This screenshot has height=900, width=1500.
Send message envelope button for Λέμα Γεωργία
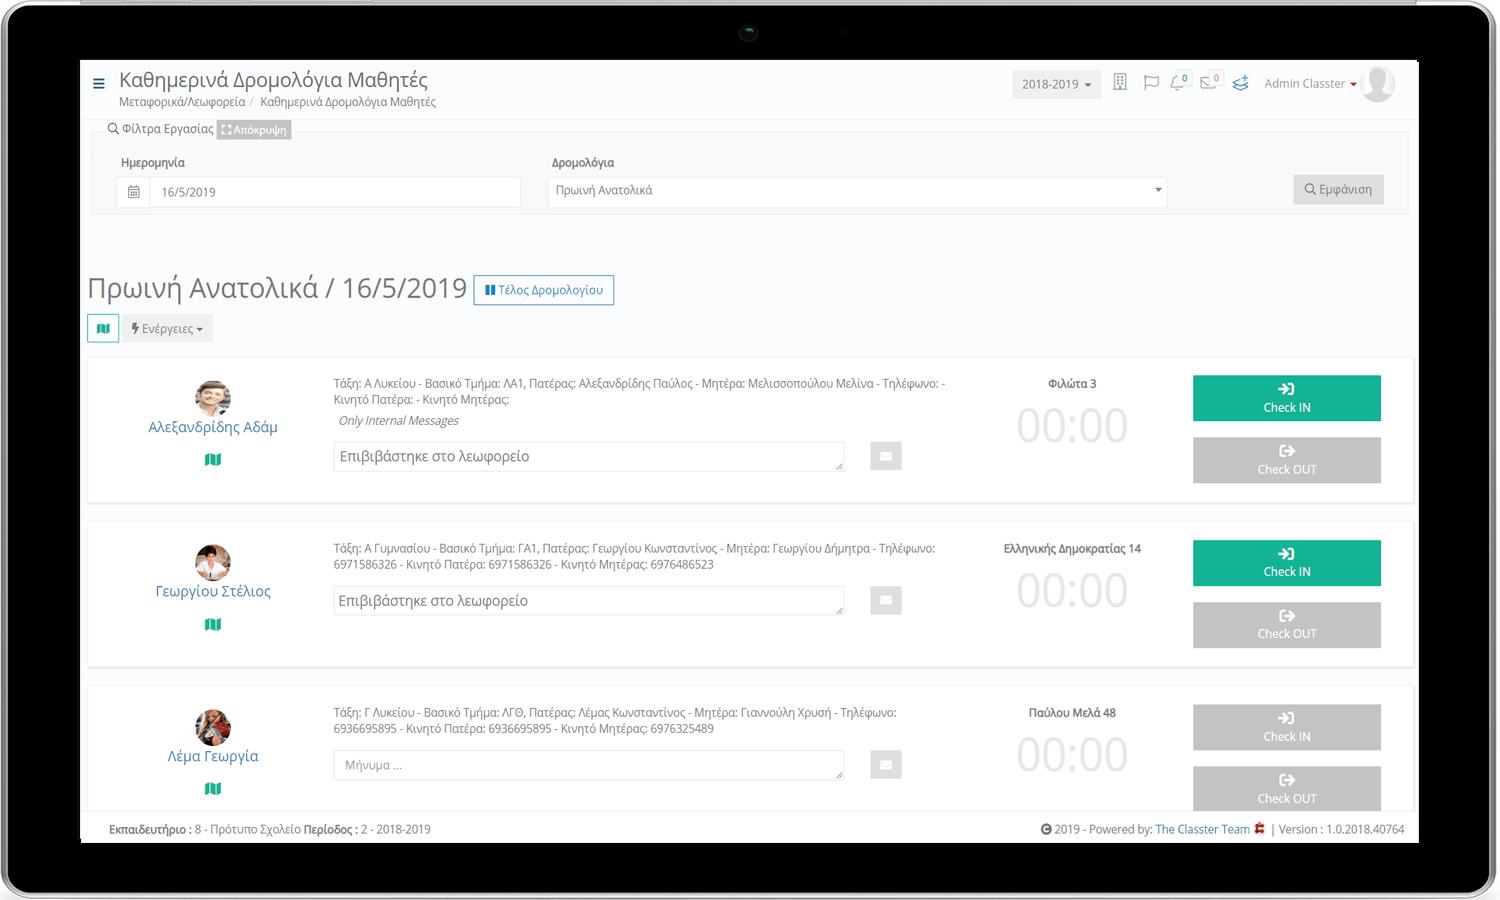pyautogui.click(x=886, y=765)
